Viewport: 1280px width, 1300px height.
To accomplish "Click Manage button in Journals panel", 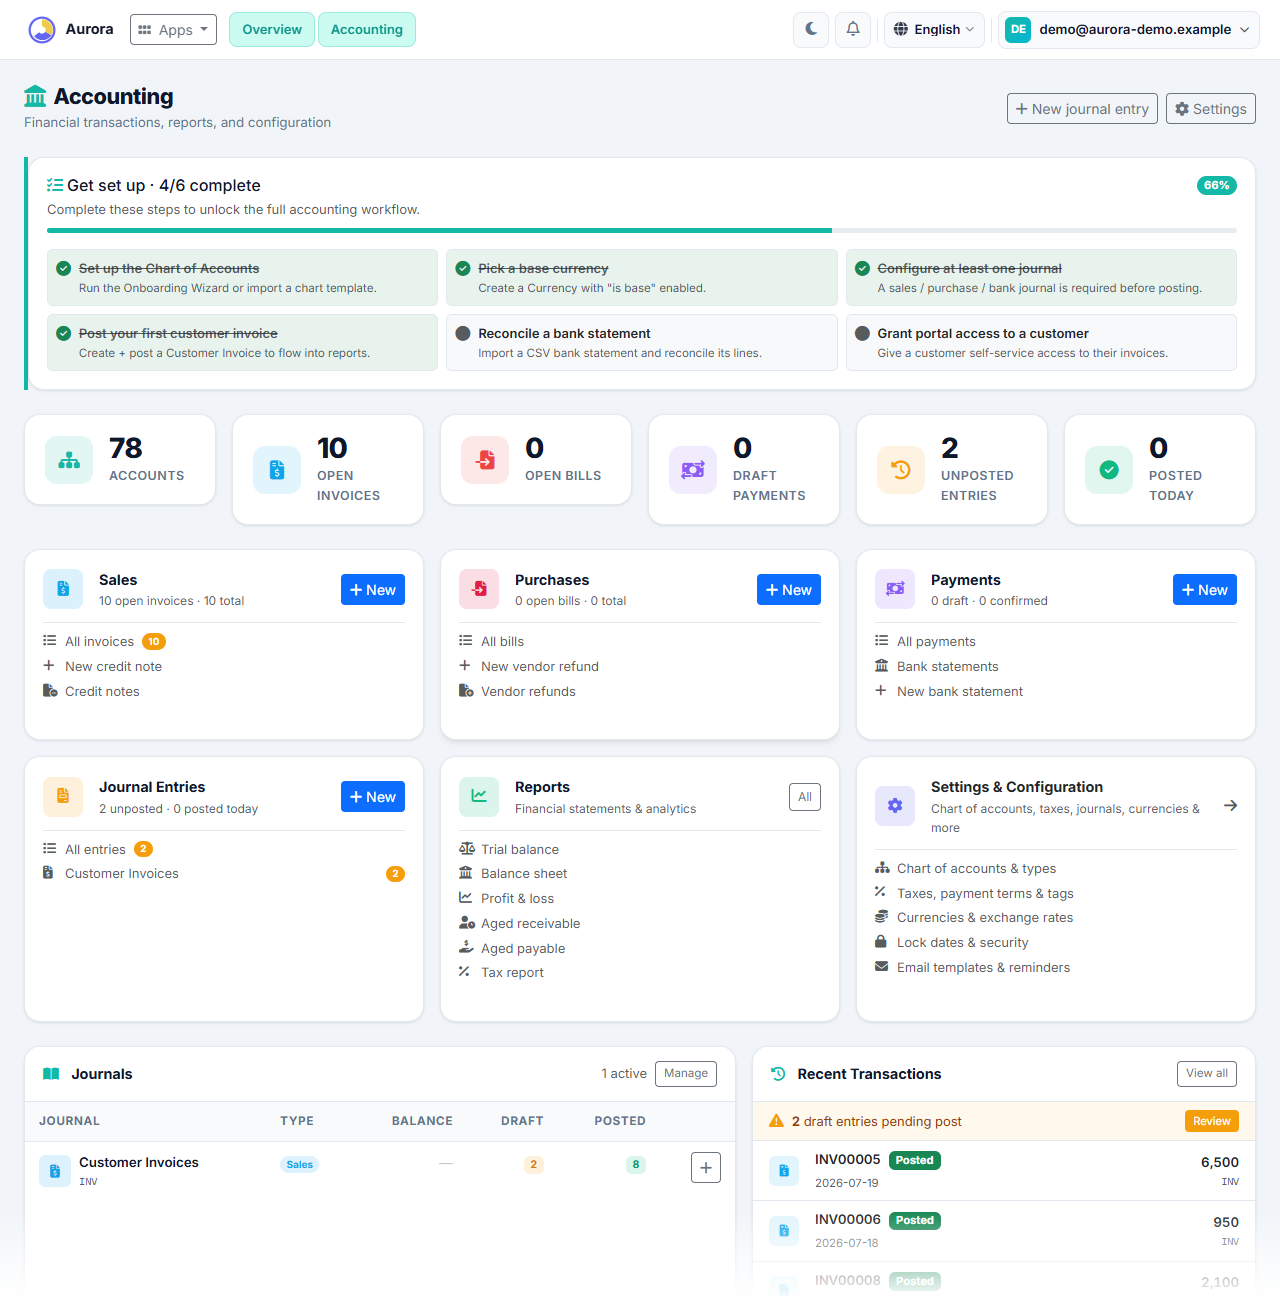I will pos(686,1074).
